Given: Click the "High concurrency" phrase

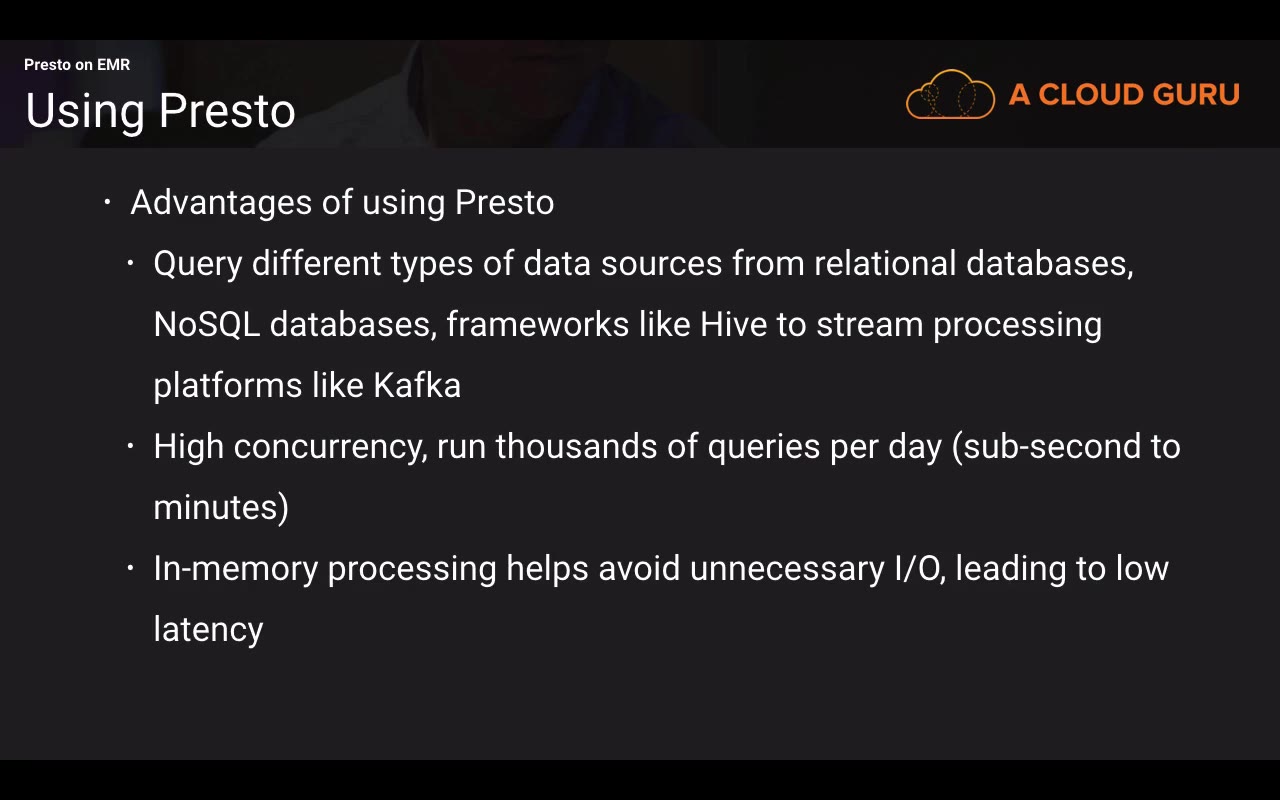Looking at the screenshot, I should pyautogui.click(x=290, y=446).
